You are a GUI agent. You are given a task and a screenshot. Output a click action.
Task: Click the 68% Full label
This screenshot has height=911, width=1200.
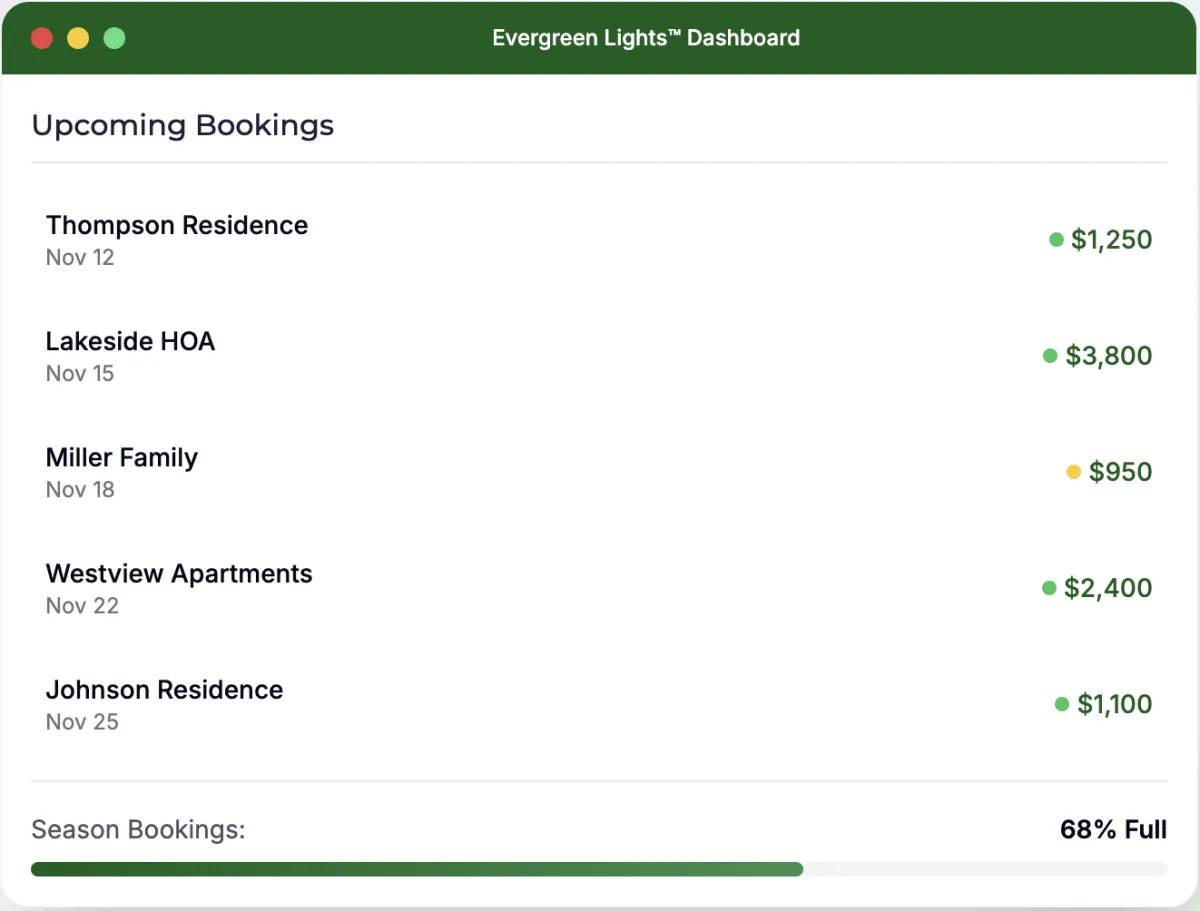1113,830
